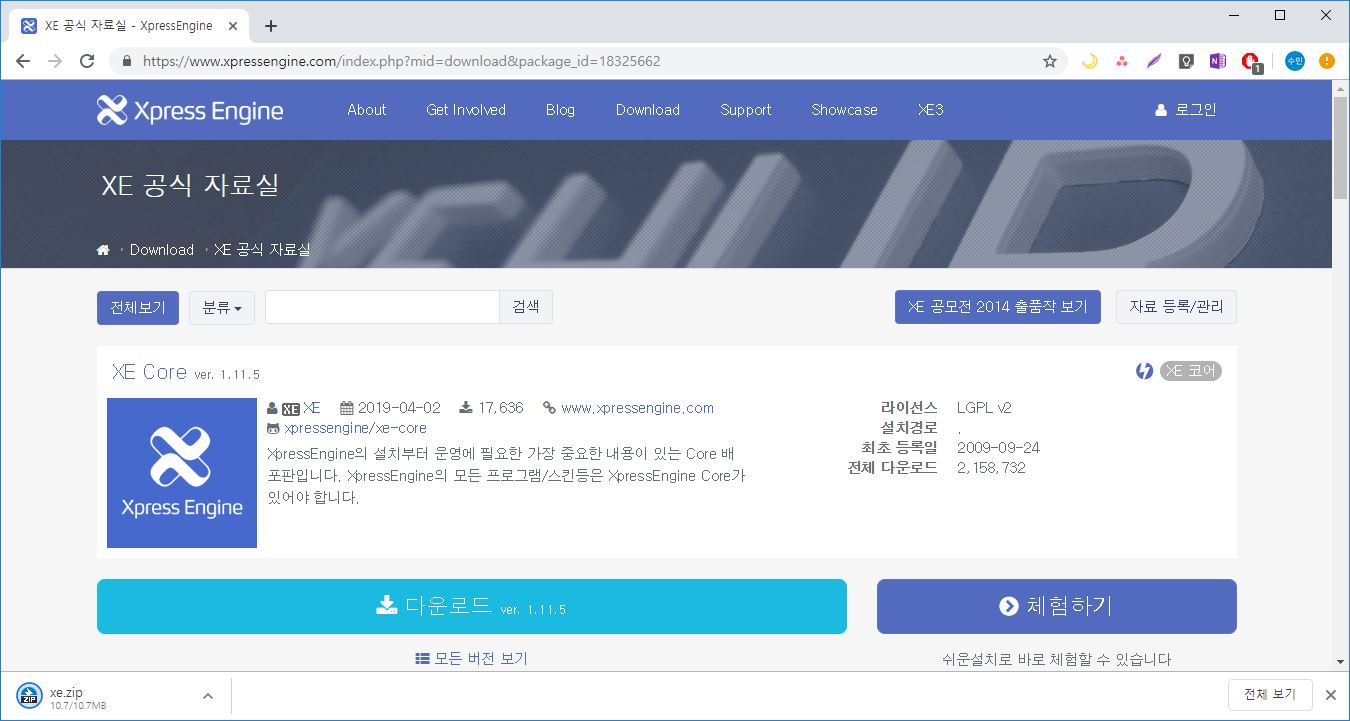The image size is (1350, 721).
Task: Click the 검색 search button
Action: coord(526,307)
